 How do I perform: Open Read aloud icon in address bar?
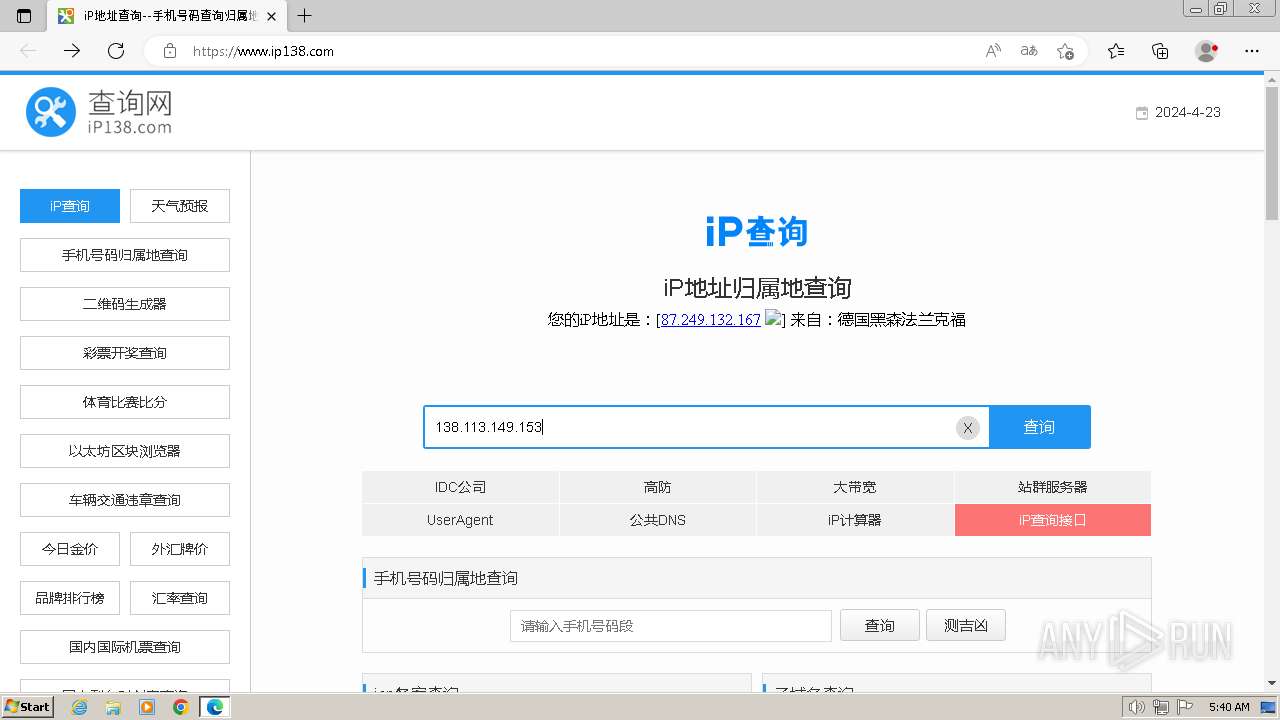(993, 51)
